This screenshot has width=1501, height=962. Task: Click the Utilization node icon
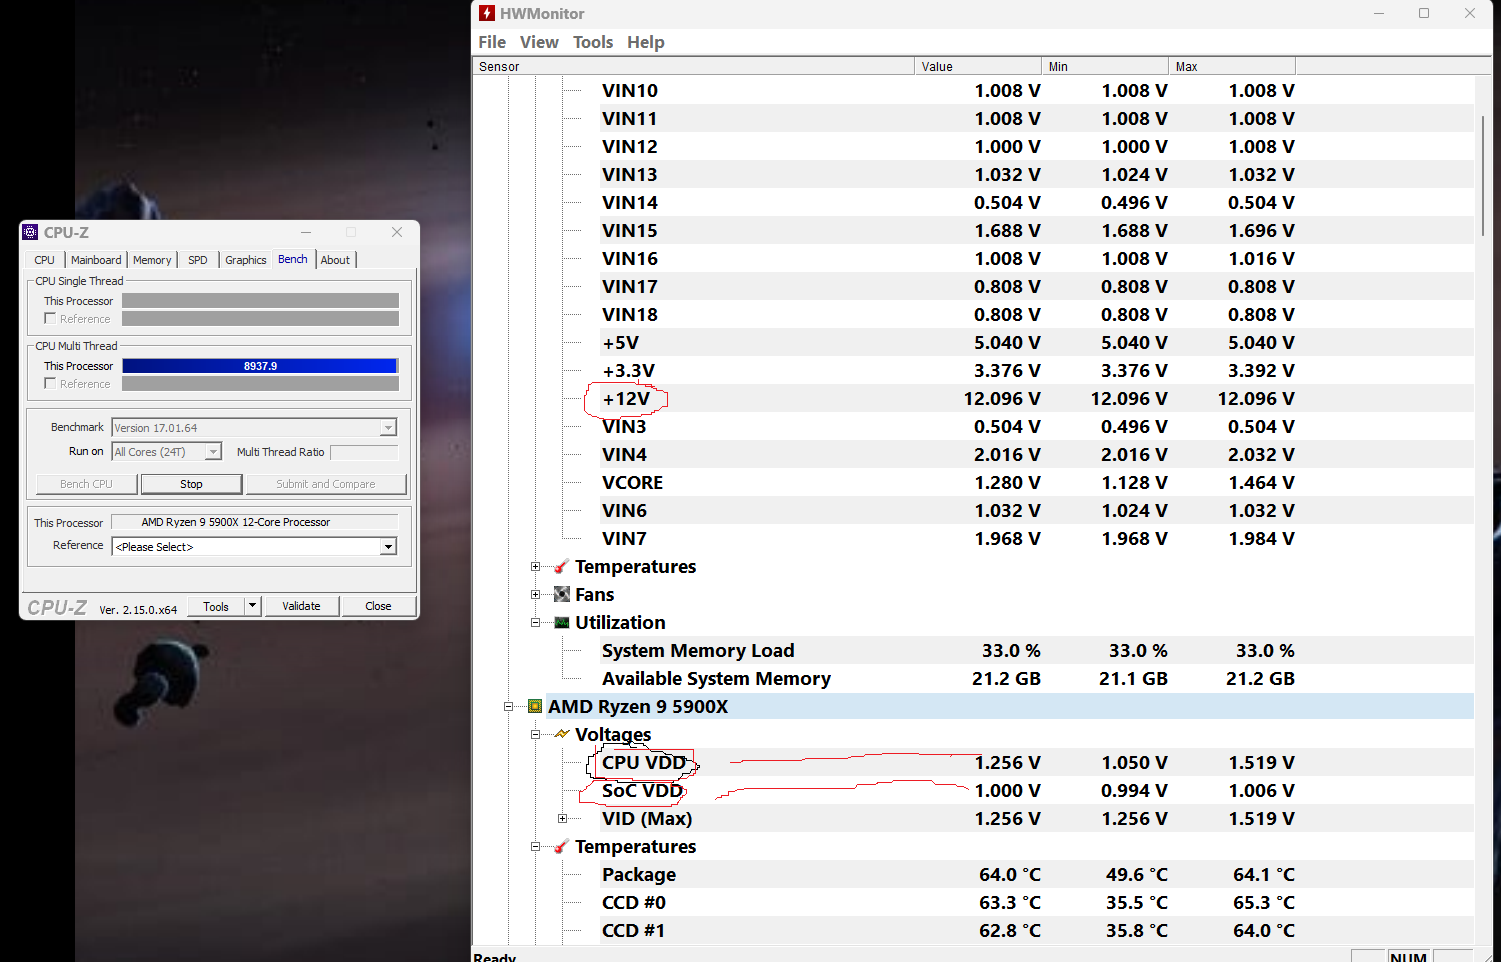point(562,623)
